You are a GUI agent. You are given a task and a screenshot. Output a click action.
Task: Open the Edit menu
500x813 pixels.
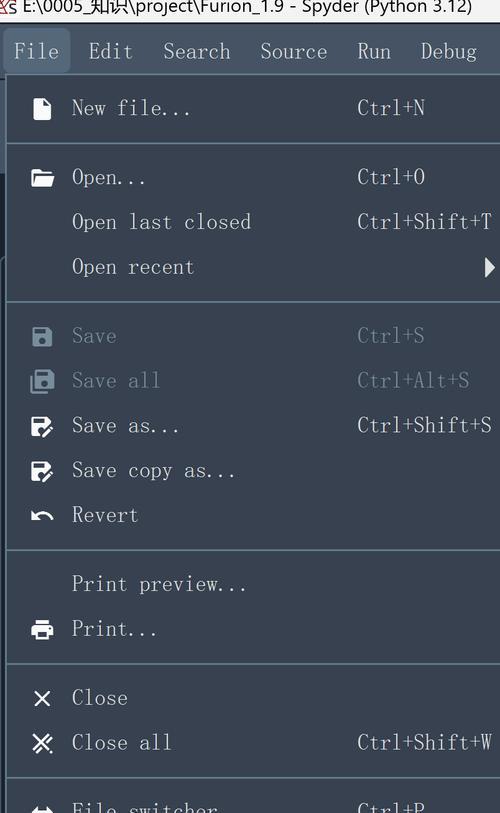(110, 51)
